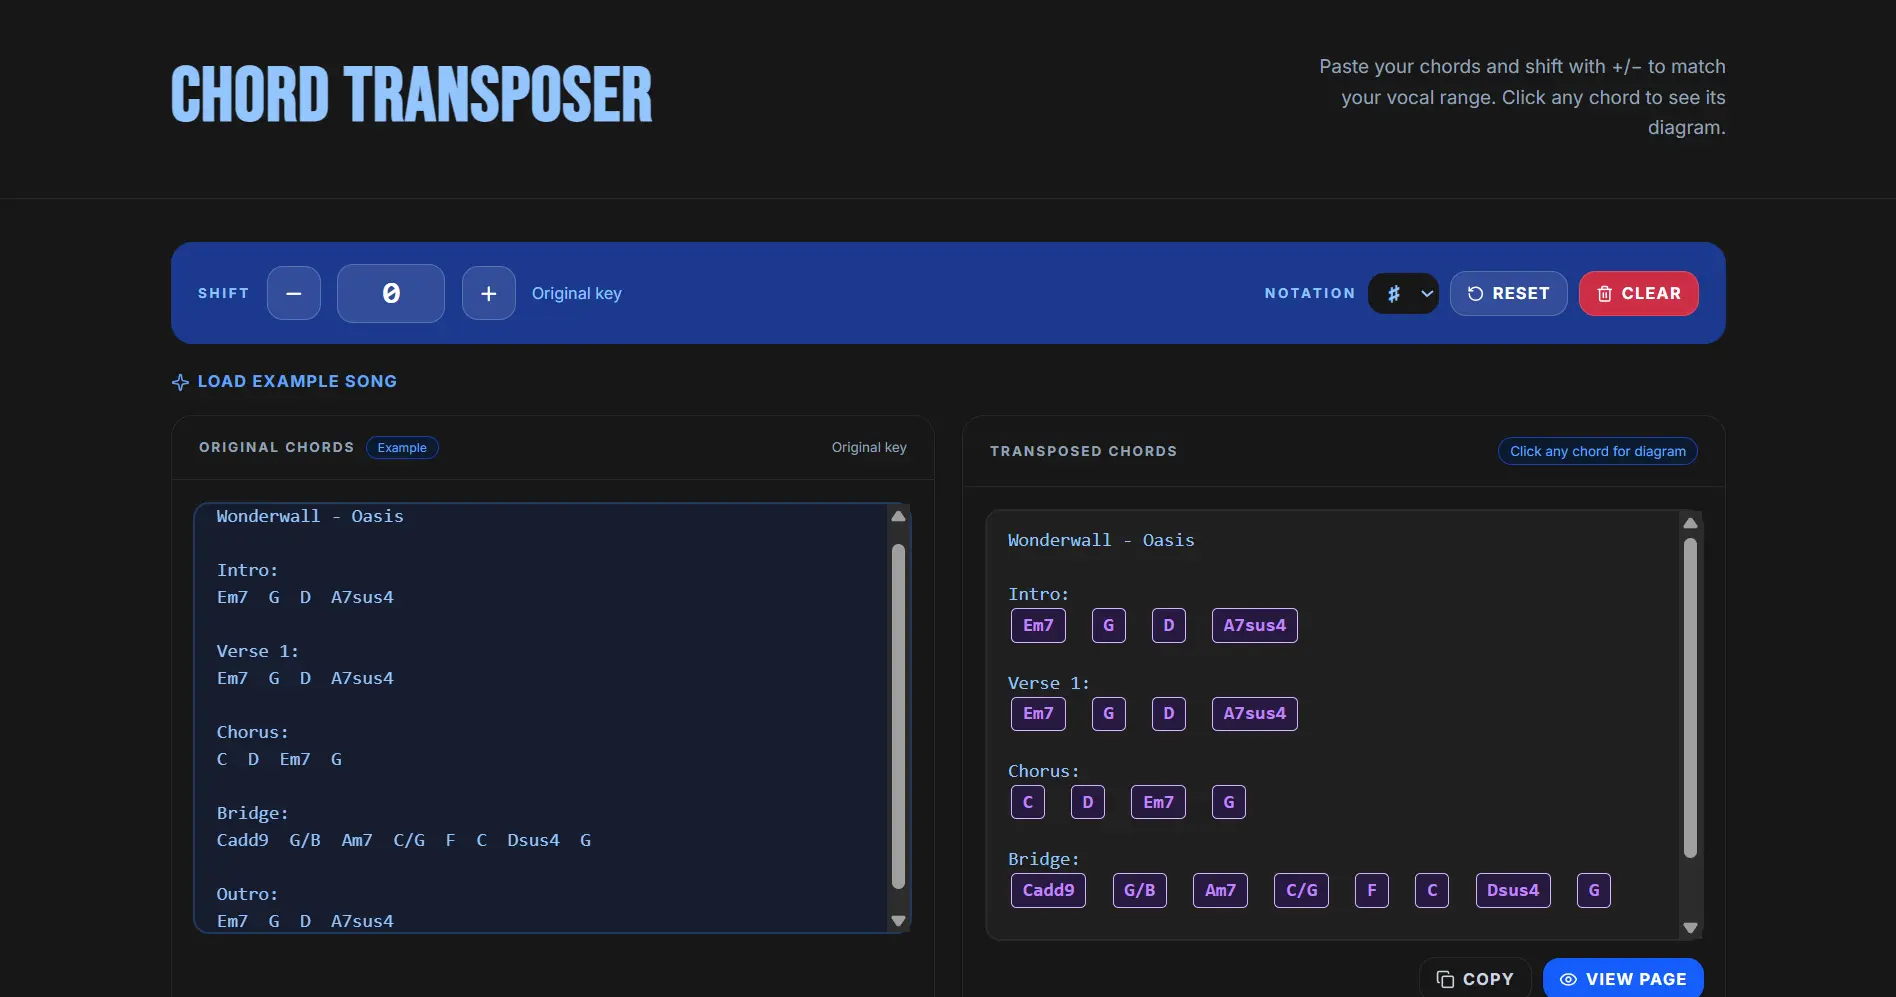Click the transposed chords scrollbar up arrow
This screenshot has height=997, width=1896.
[x=1690, y=523]
